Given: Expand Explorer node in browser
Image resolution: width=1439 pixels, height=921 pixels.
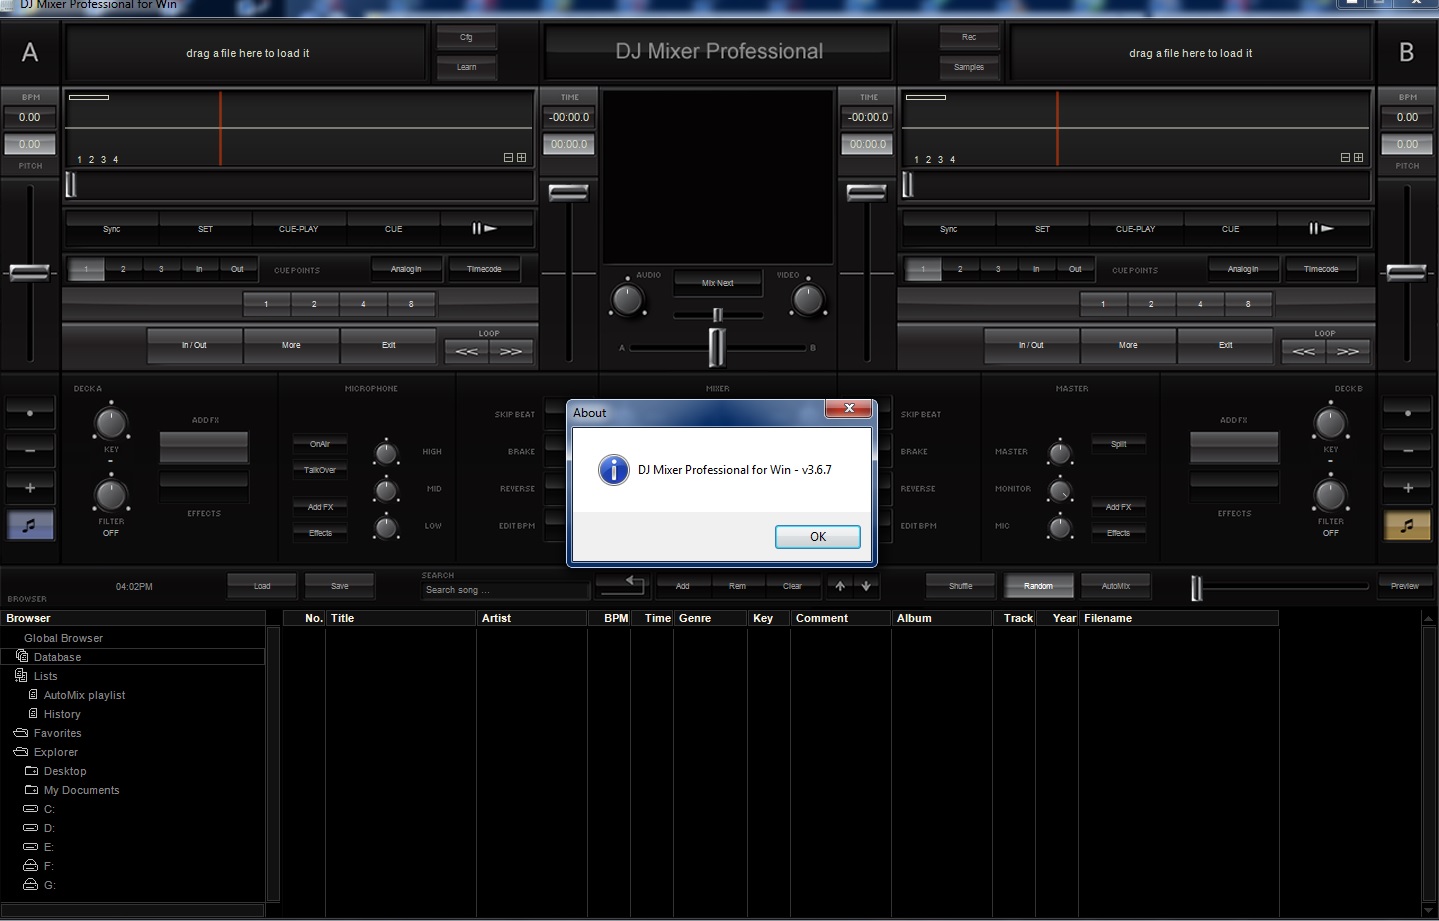Looking at the screenshot, I should coord(55,752).
